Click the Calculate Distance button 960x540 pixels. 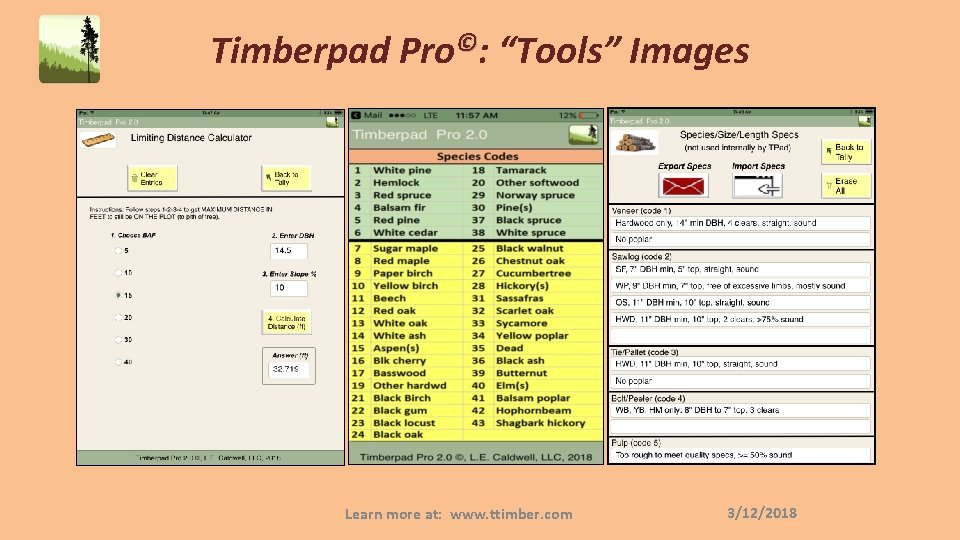pos(287,322)
